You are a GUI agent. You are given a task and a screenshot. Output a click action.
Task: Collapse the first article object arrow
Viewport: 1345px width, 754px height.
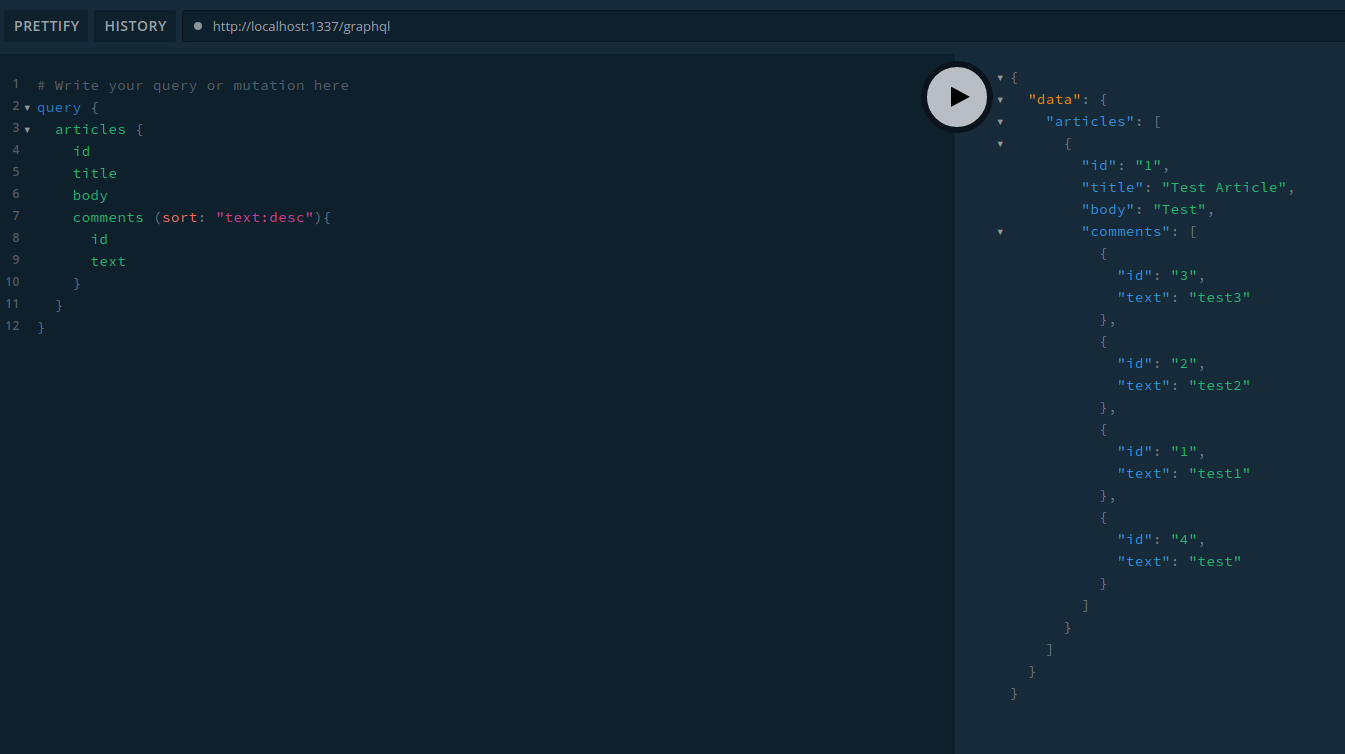(x=1000, y=144)
